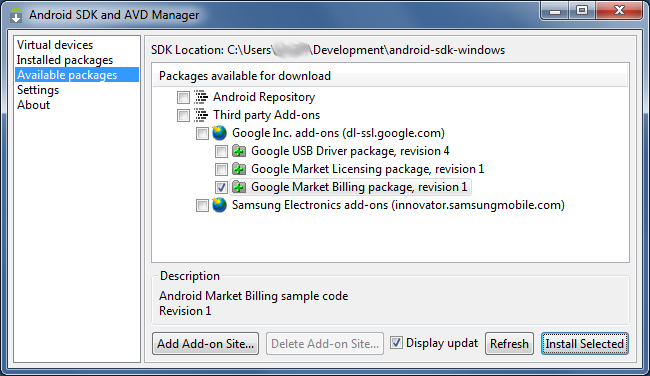
Task: Open the Settings page
Action: [38, 90]
